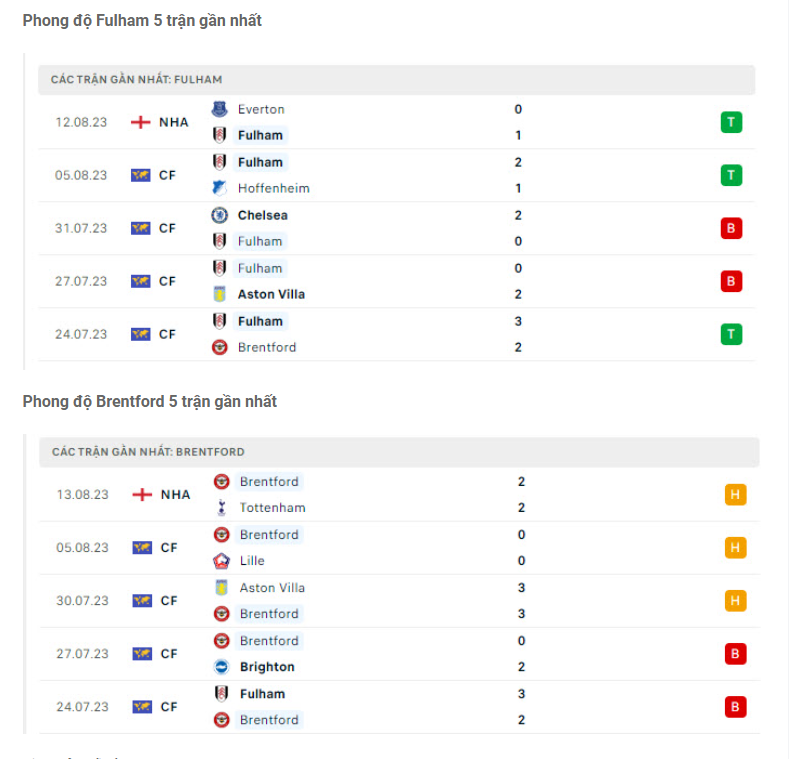This screenshot has height=759, width=789.
Task: Select the Aston Villa name in Brentford's list
Action: click(x=272, y=588)
